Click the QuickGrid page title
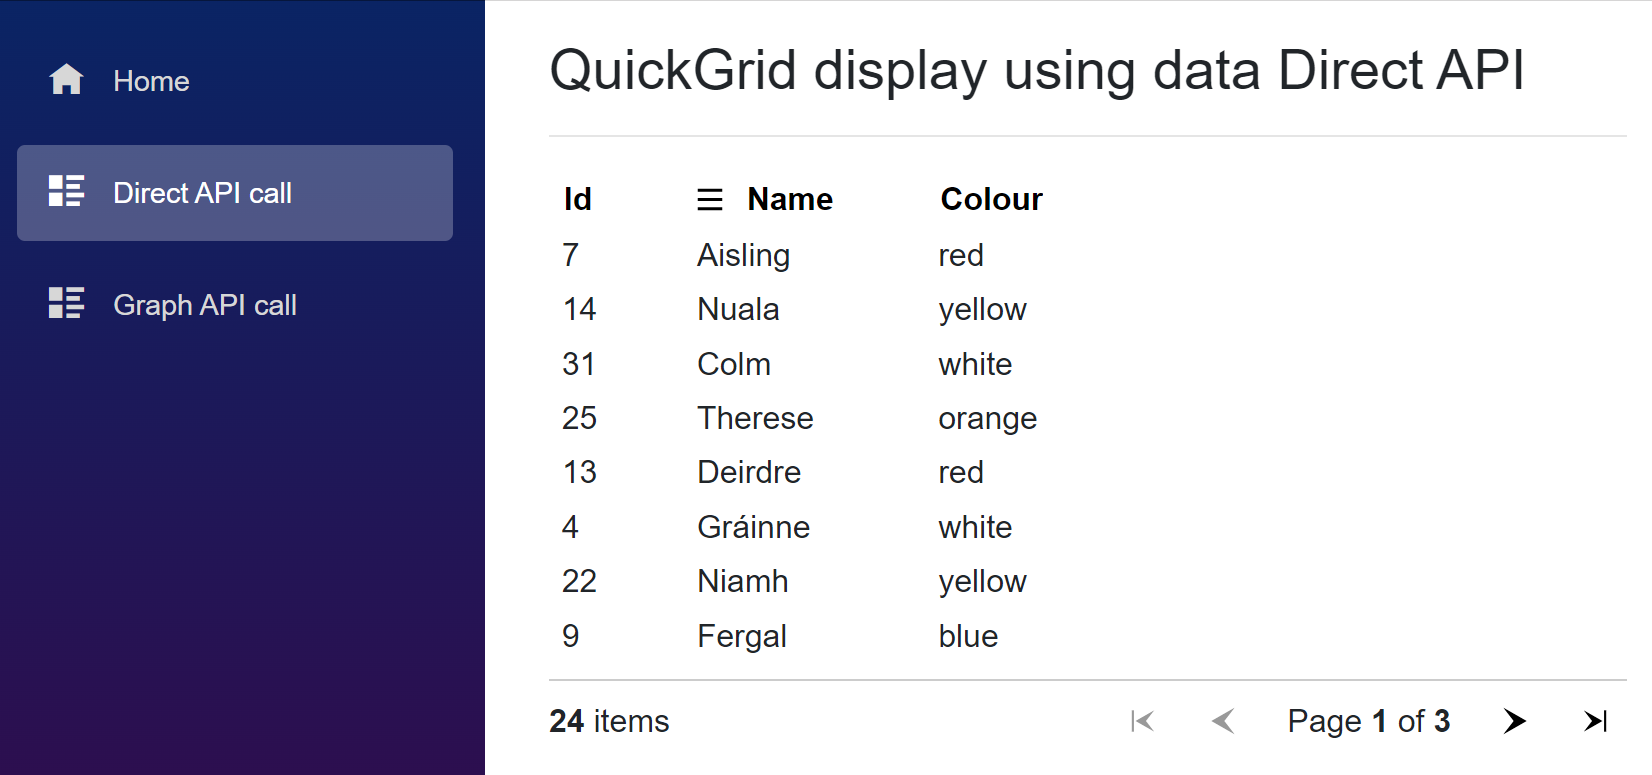The image size is (1652, 775). point(1036,70)
